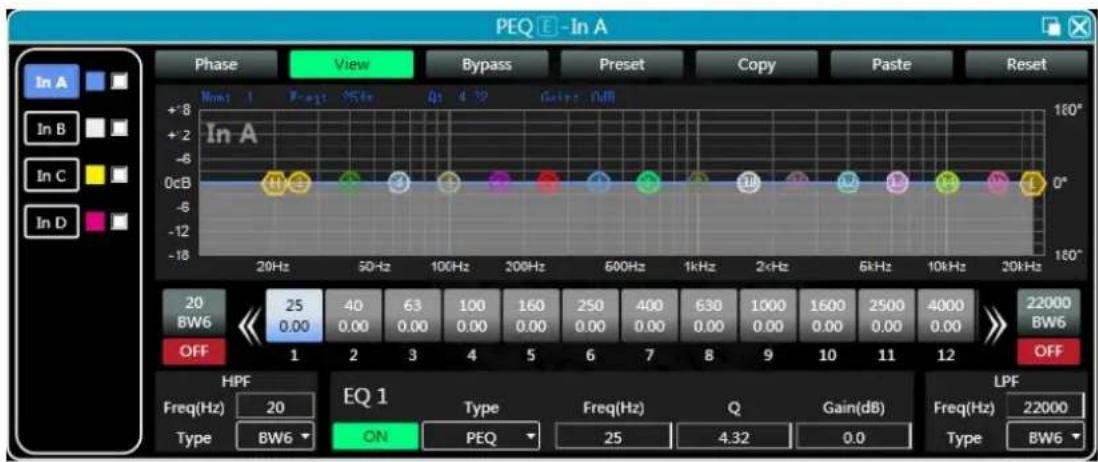1098x462 pixels.
Task: Select band 10 at 1600 Hz
Action: (x=827, y=316)
